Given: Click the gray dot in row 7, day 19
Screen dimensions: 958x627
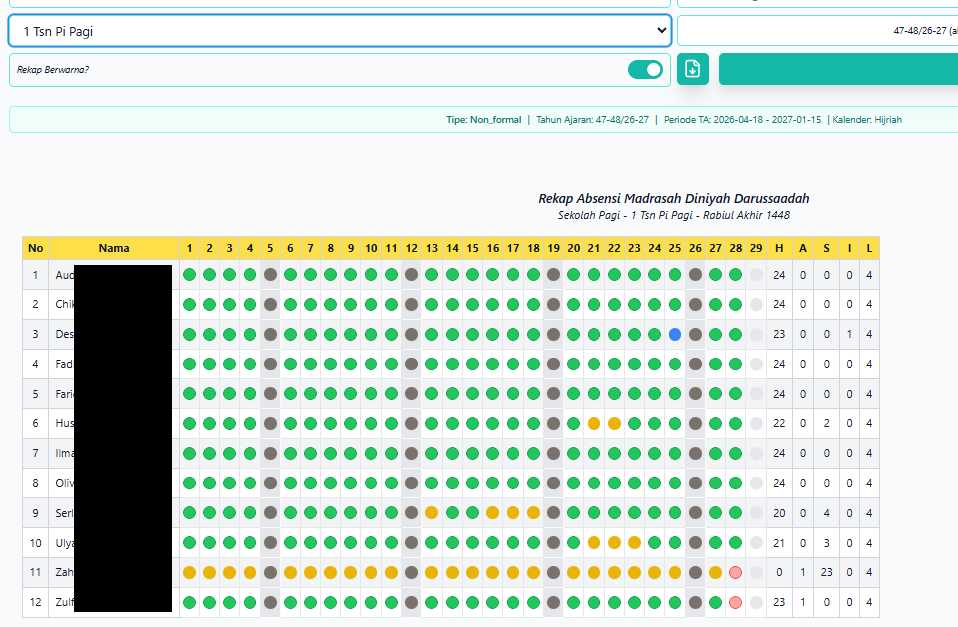Looking at the screenshot, I should (554, 453).
